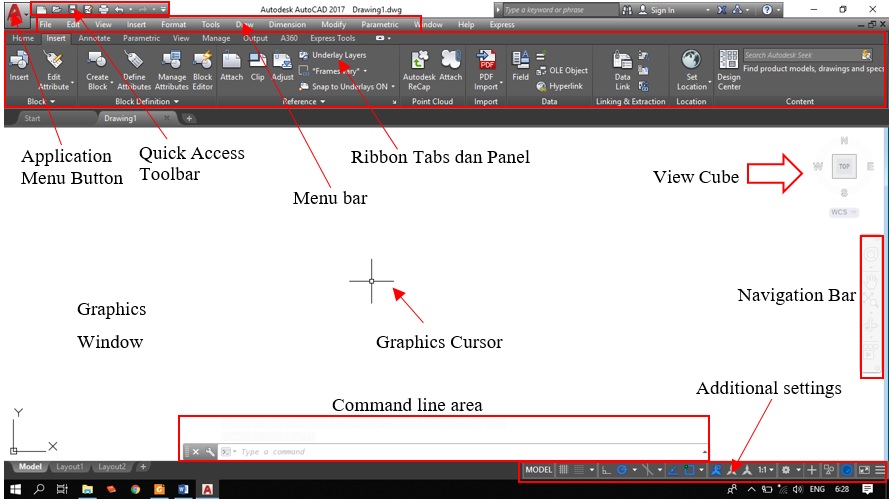Click the Undo arrow in Quick Access
The height and width of the screenshot is (503, 889).
click(118, 10)
